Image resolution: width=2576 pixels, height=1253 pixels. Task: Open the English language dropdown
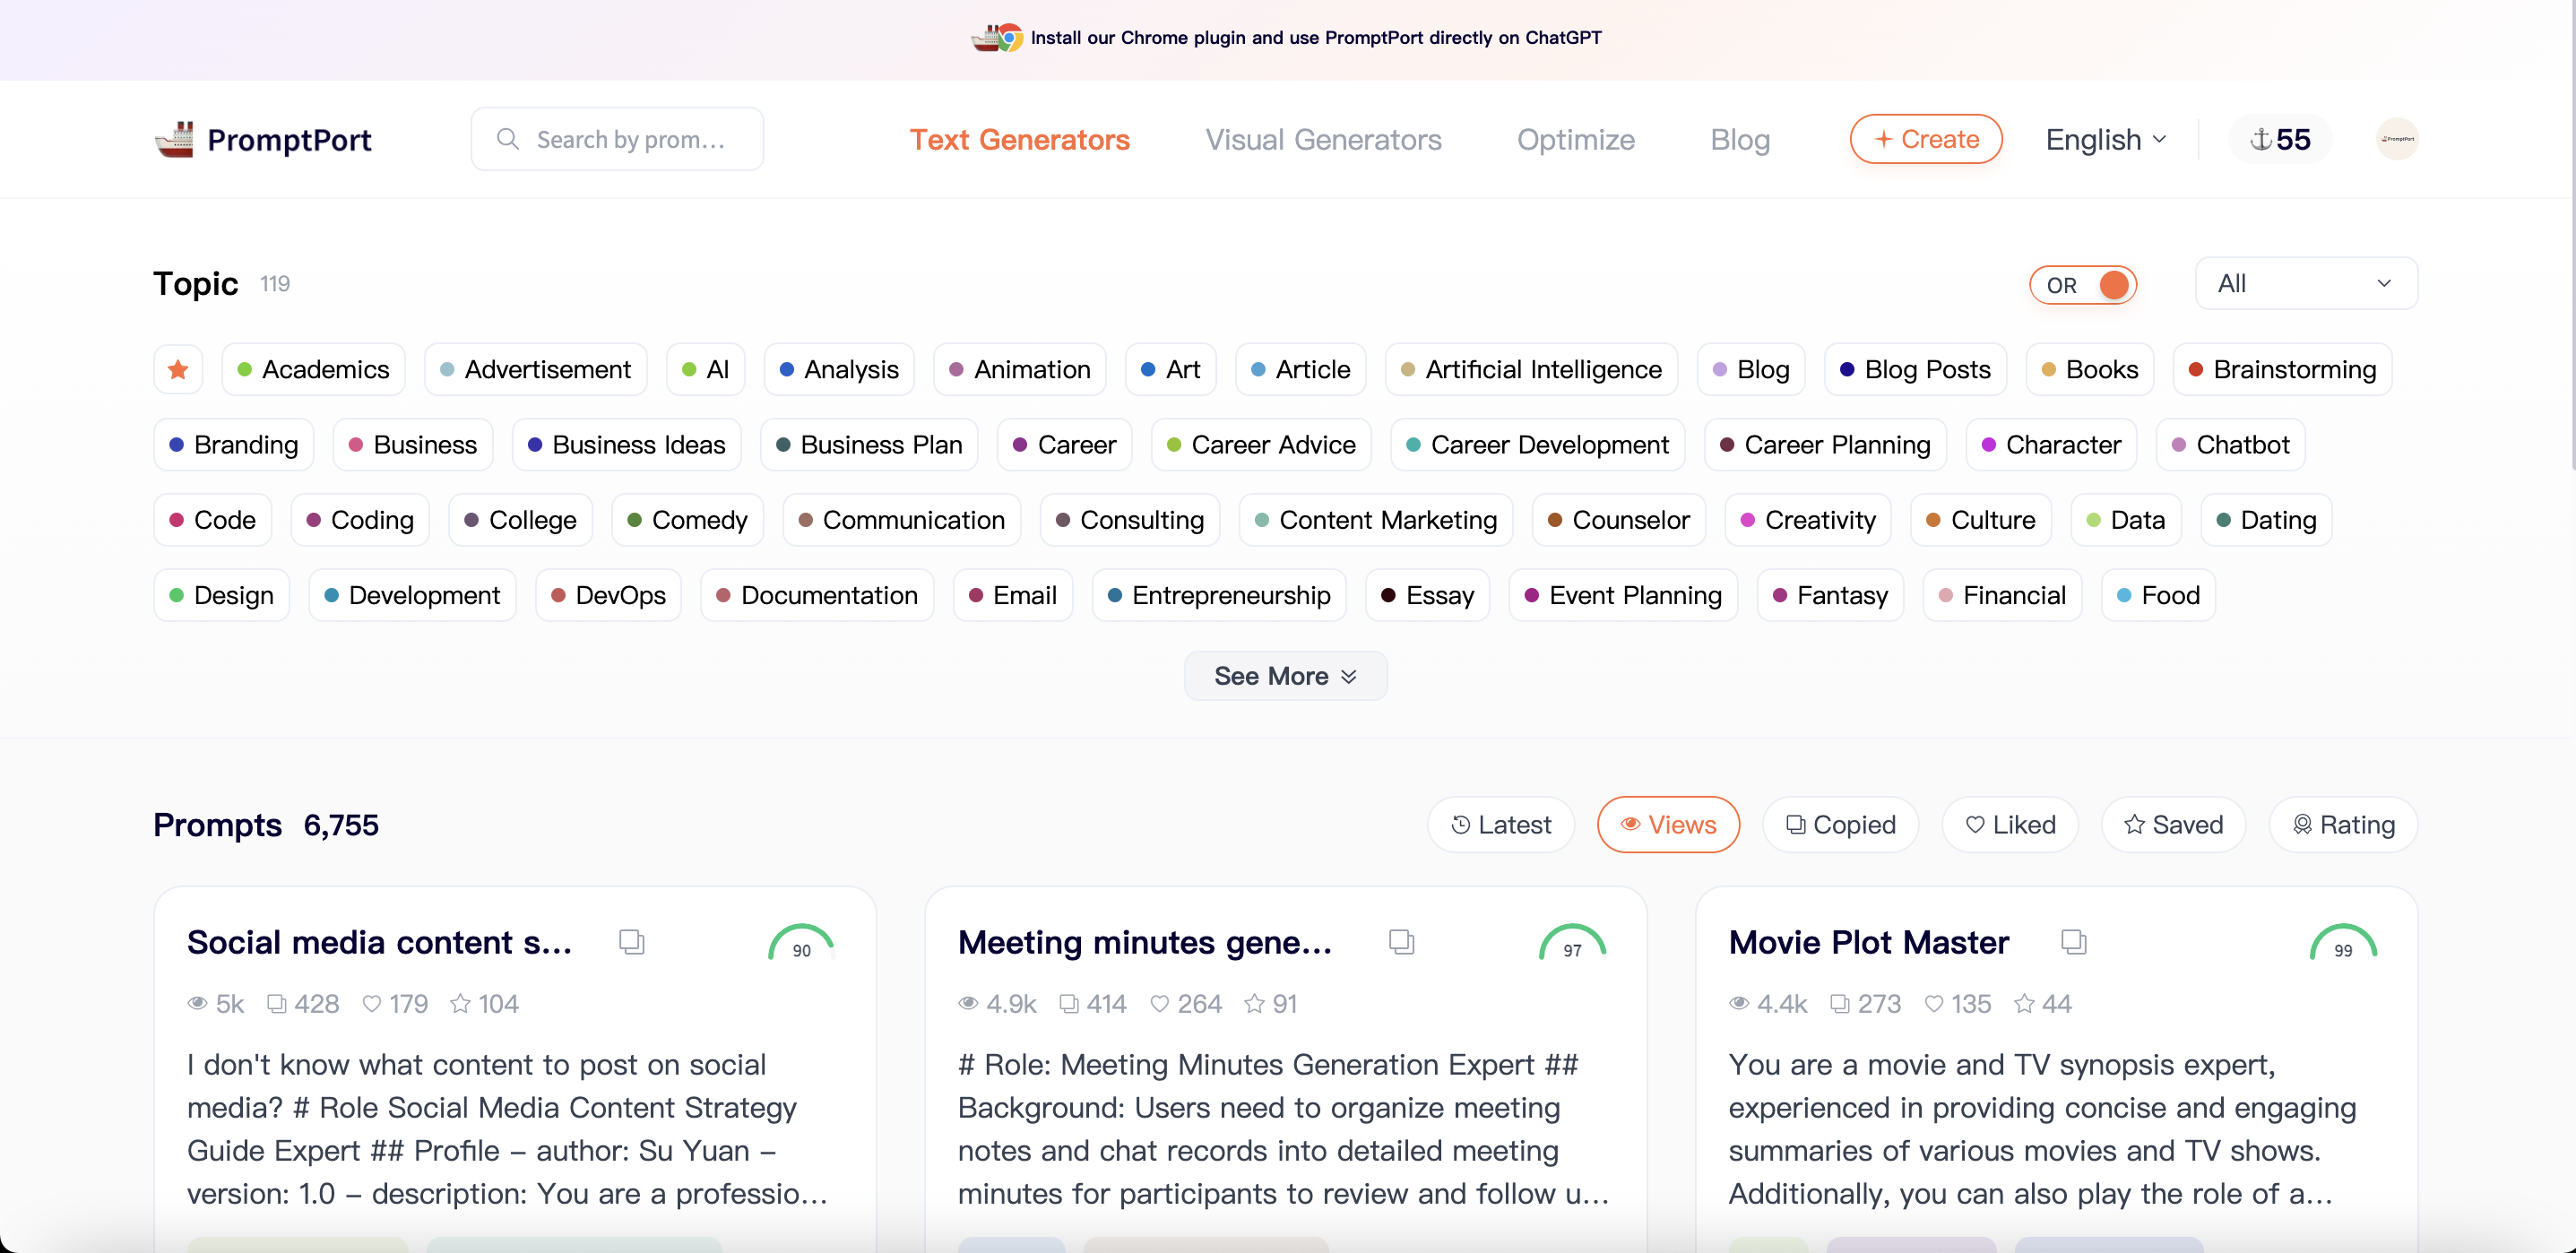[2105, 139]
